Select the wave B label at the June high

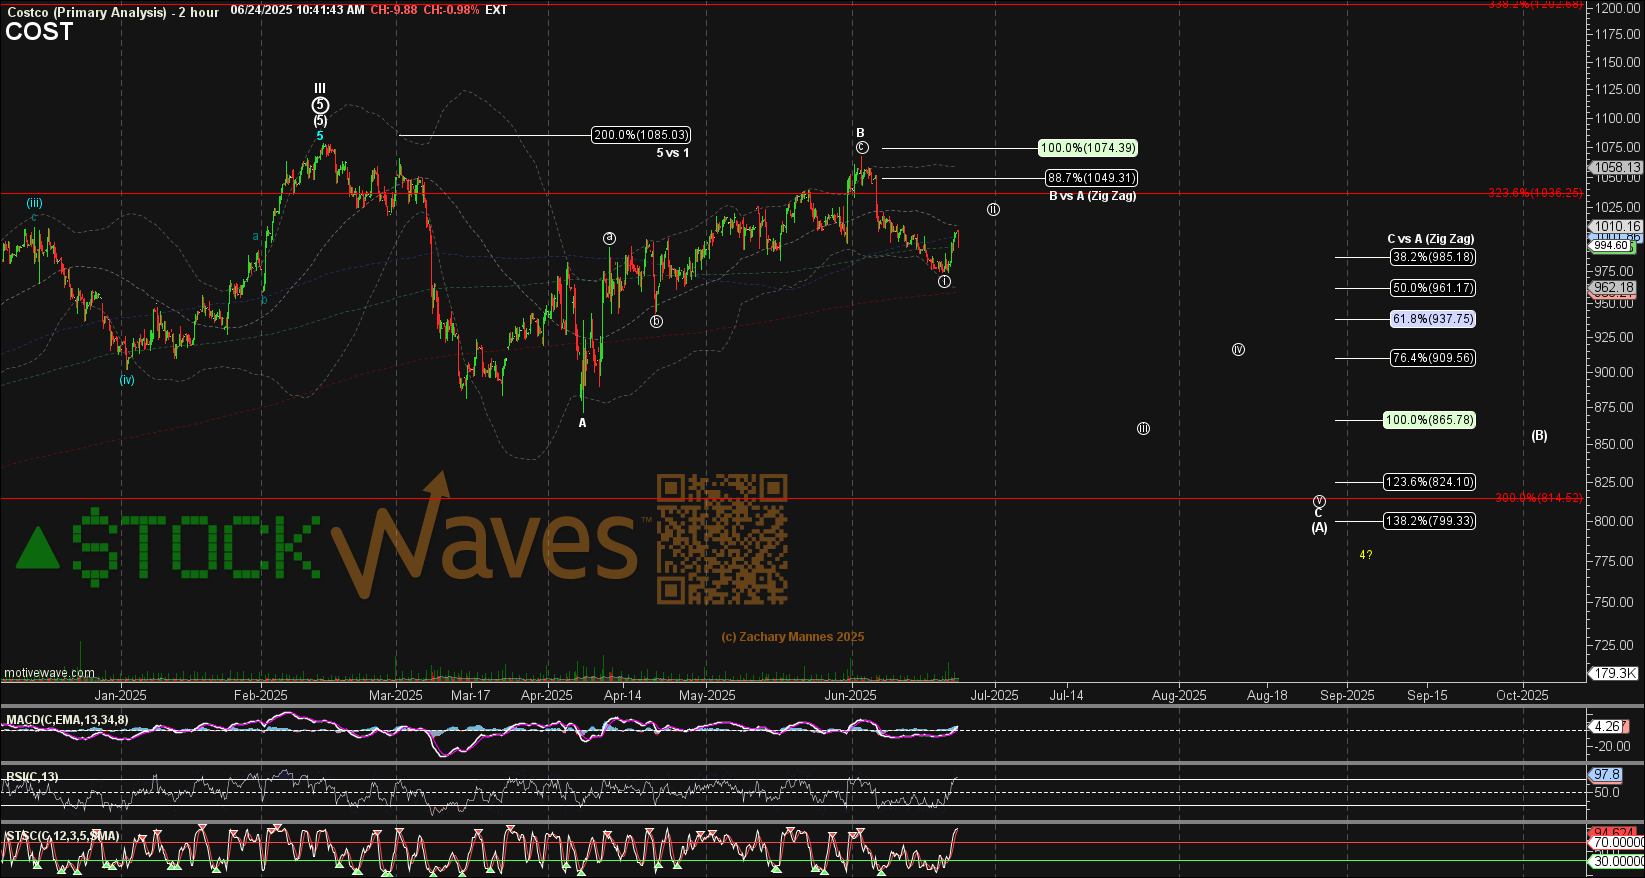tap(860, 133)
